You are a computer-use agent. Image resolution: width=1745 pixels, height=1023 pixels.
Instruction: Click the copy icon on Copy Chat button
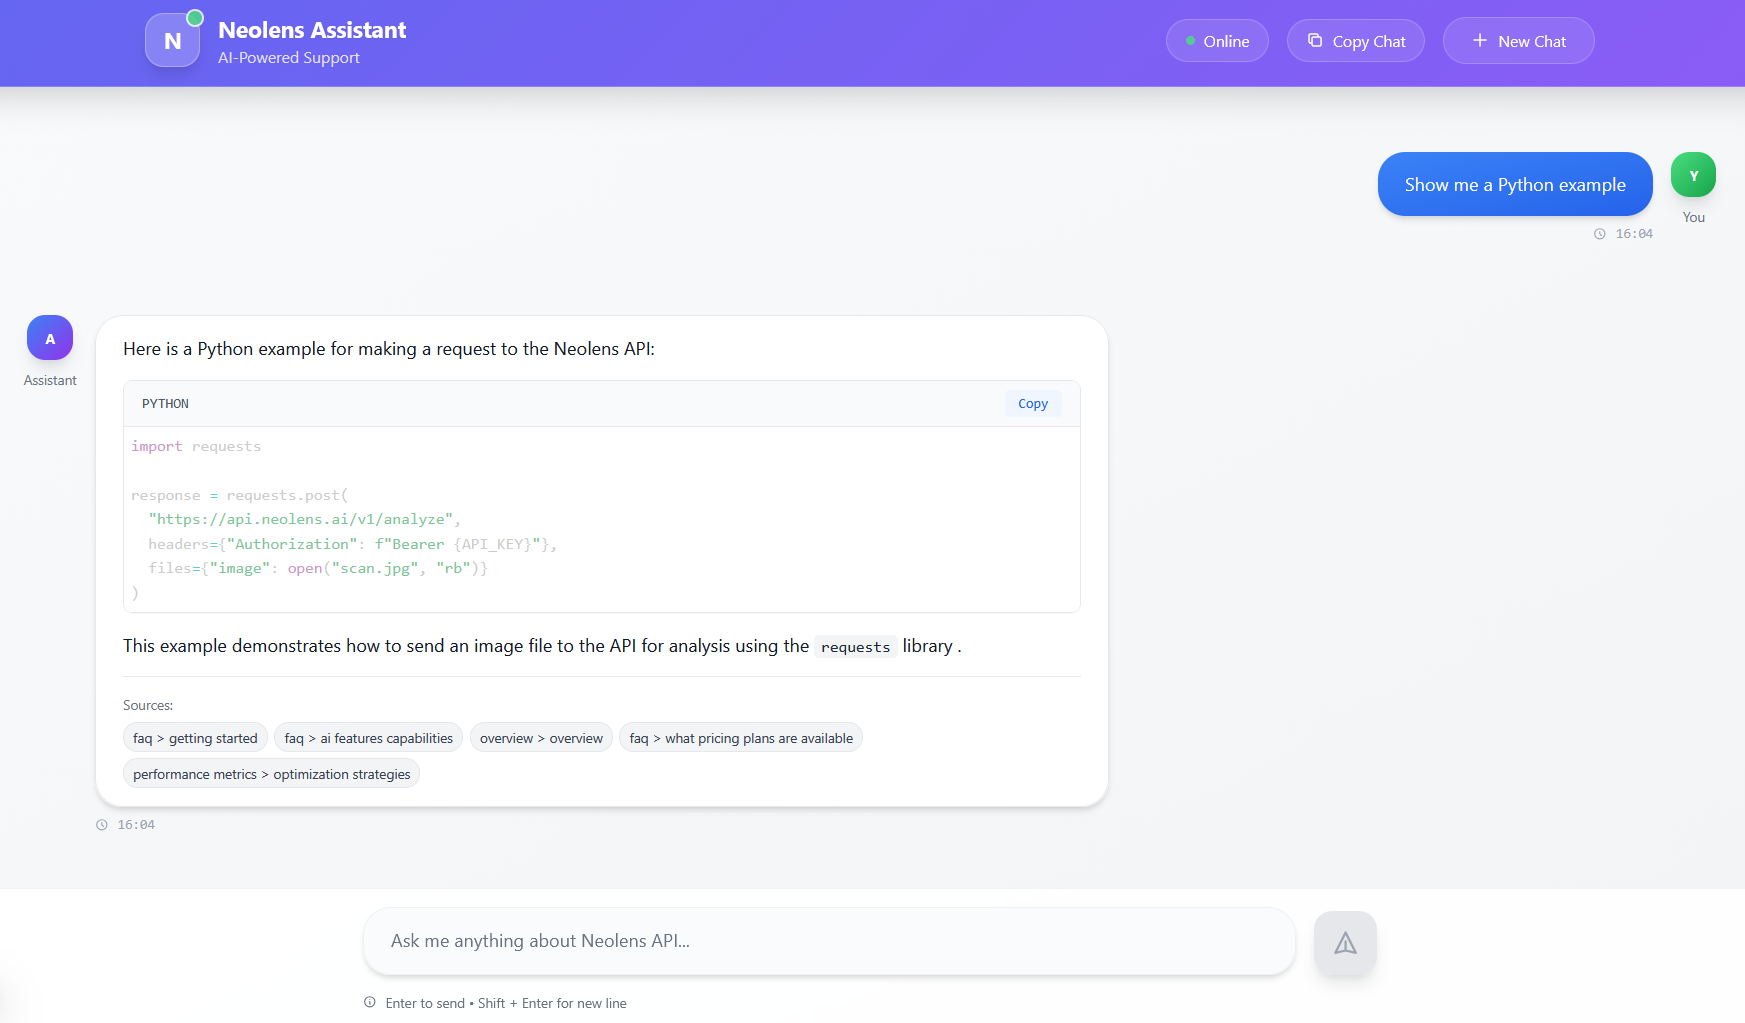tap(1315, 40)
